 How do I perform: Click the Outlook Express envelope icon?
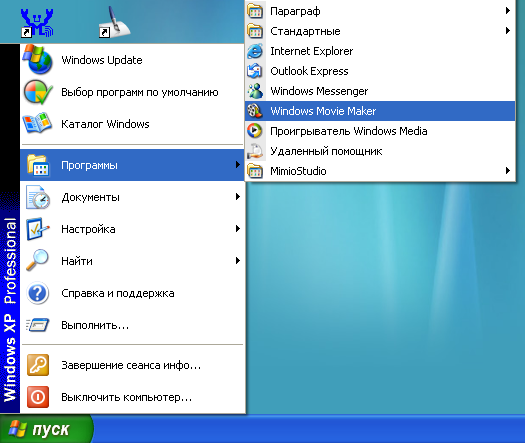click(x=255, y=71)
